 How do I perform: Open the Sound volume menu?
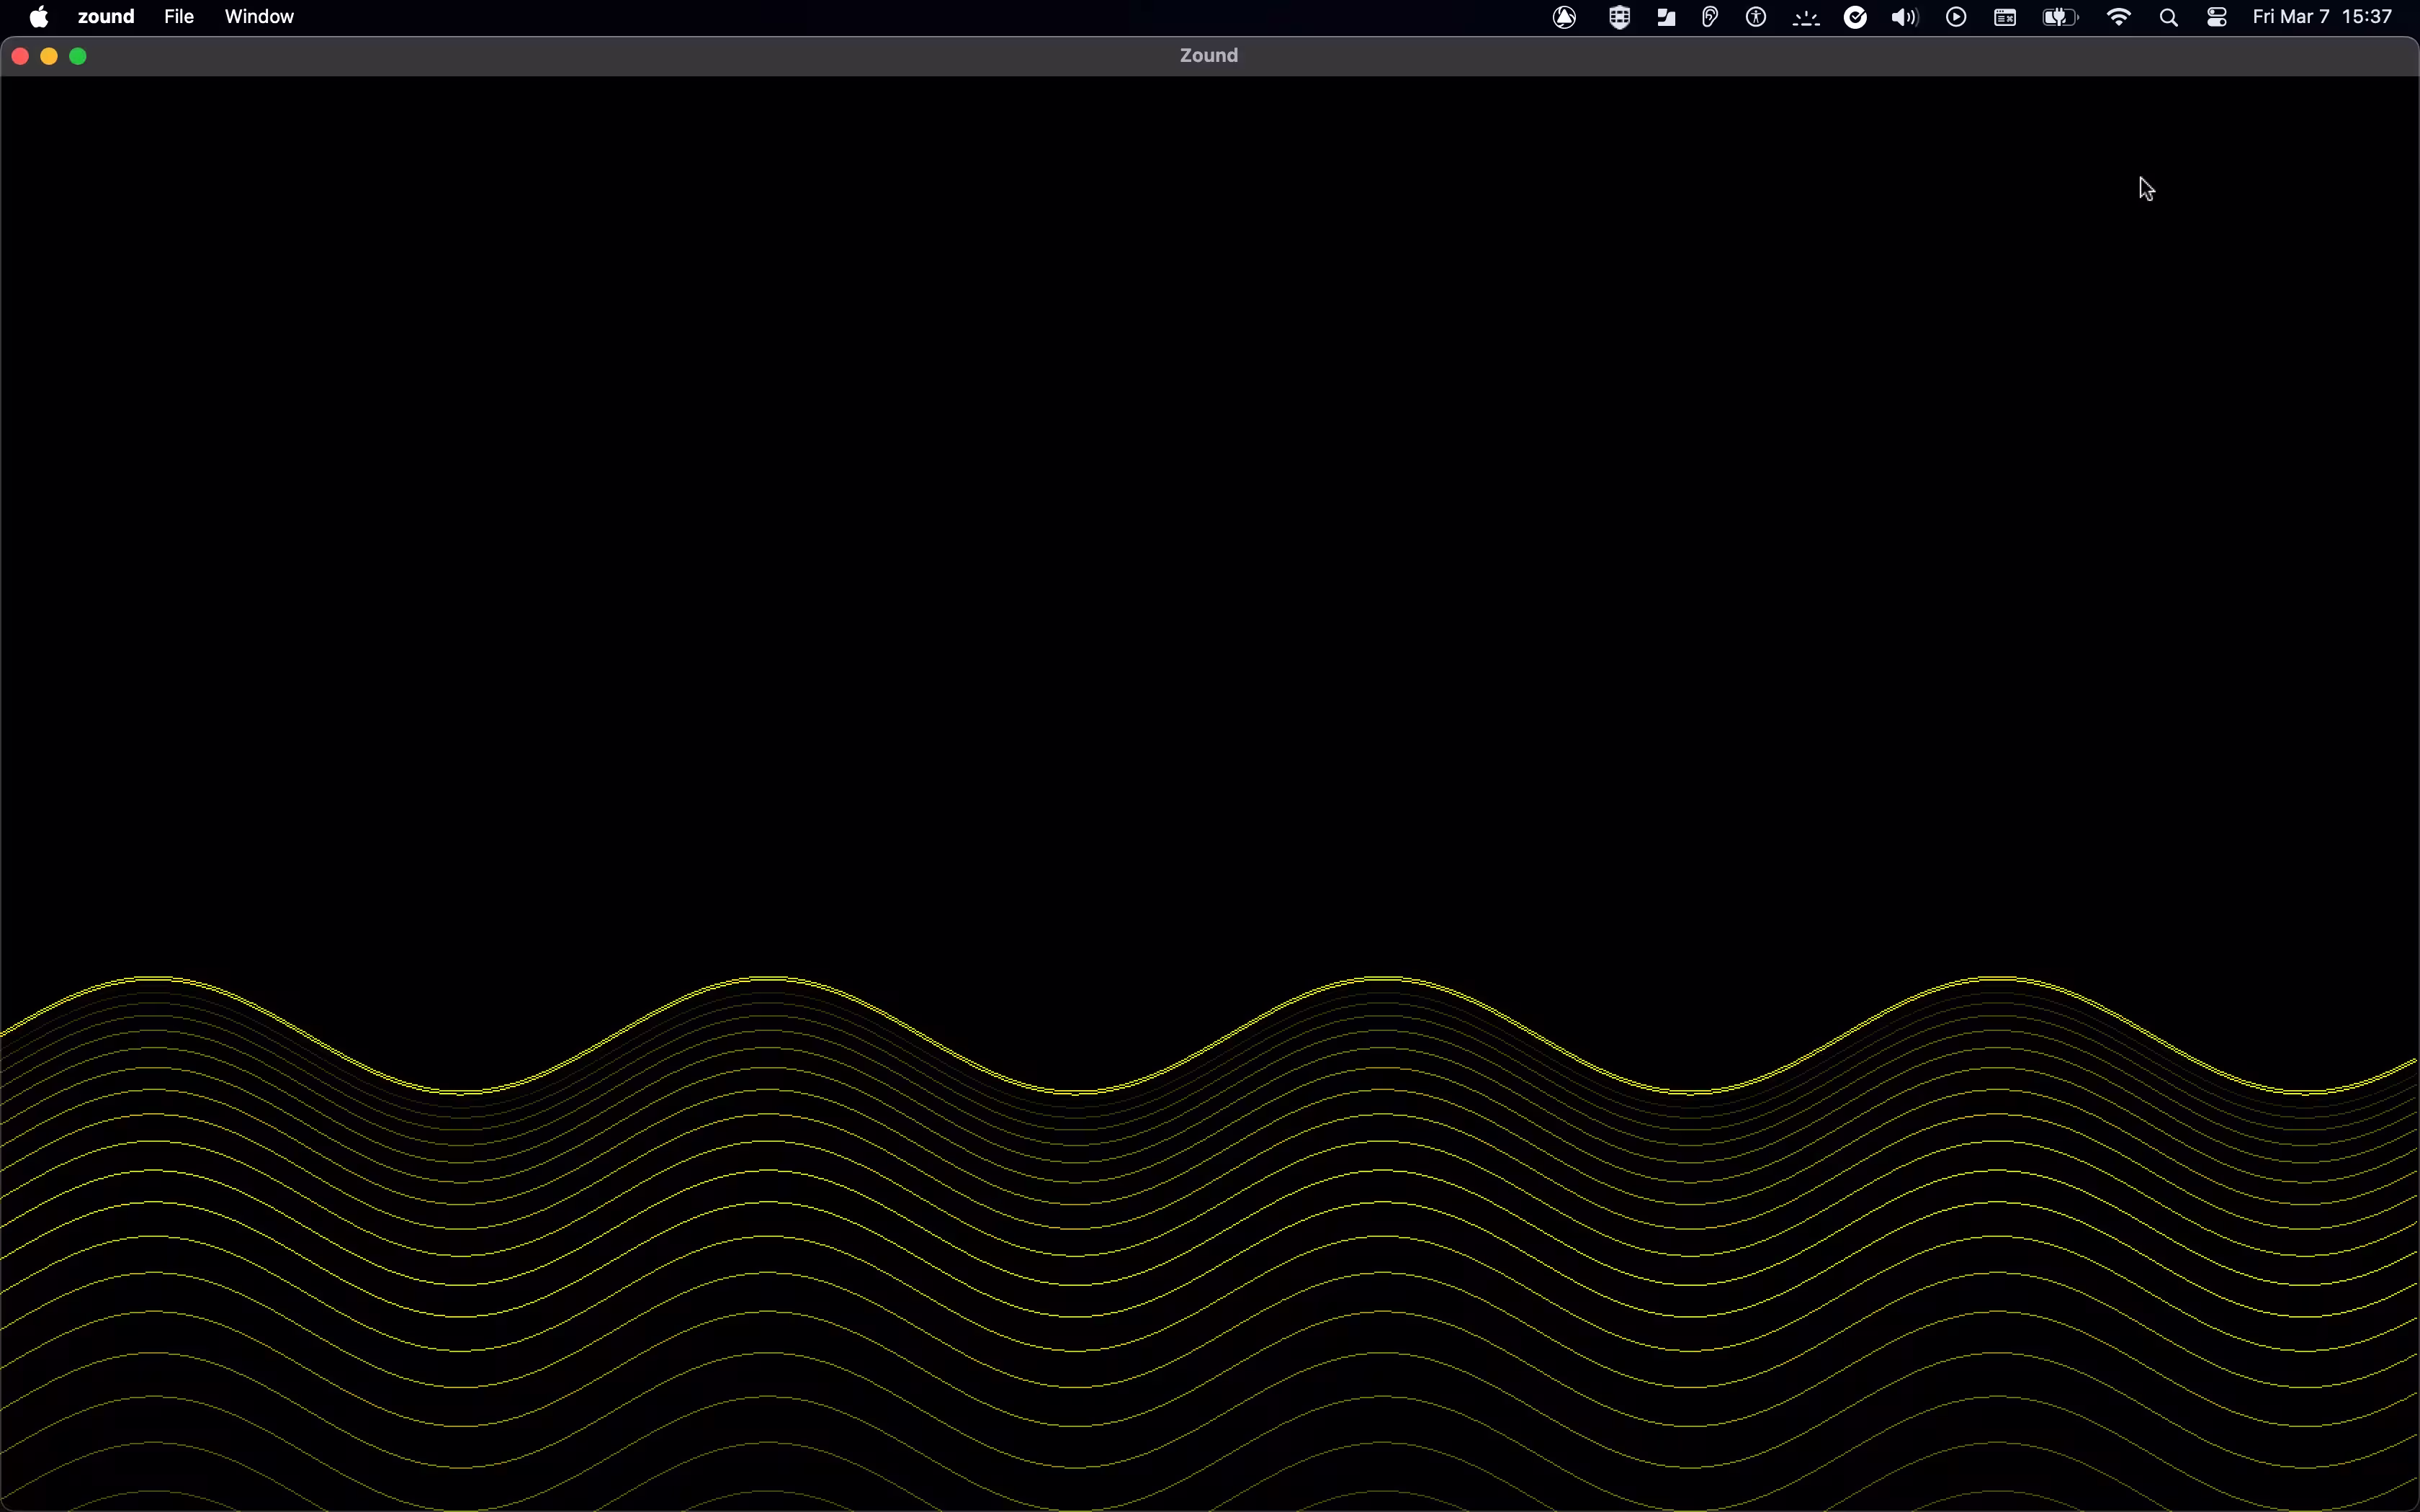(1905, 18)
